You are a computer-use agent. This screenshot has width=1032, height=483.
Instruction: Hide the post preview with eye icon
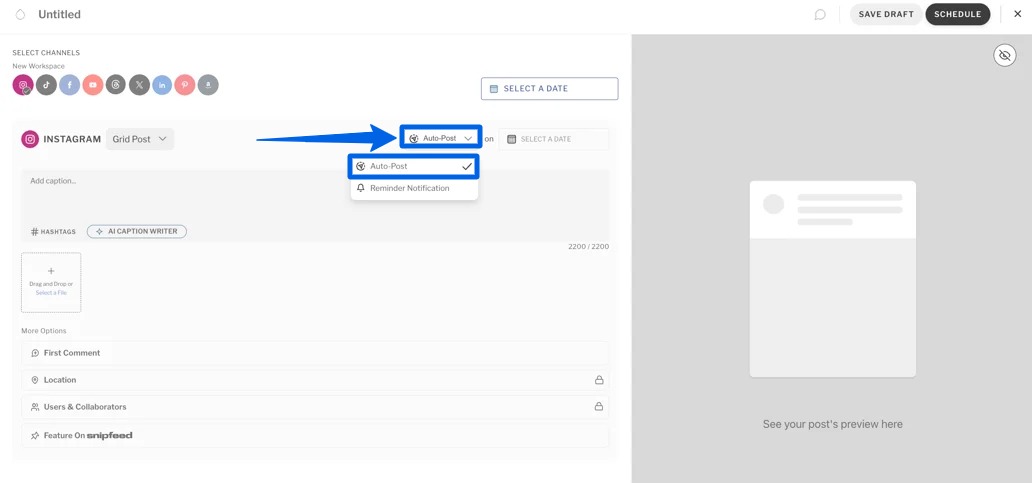1004,56
